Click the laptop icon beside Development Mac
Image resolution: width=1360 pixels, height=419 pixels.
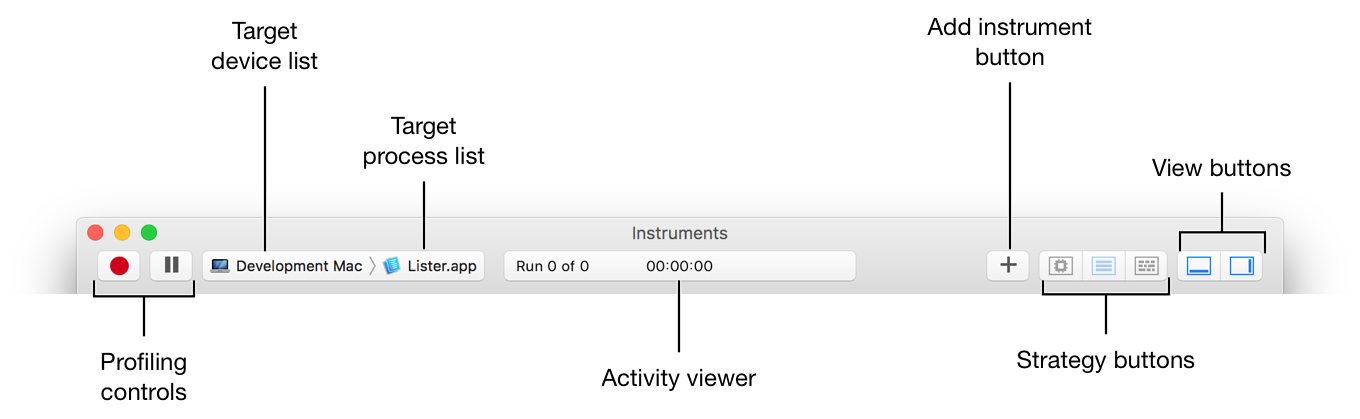point(220,266)
